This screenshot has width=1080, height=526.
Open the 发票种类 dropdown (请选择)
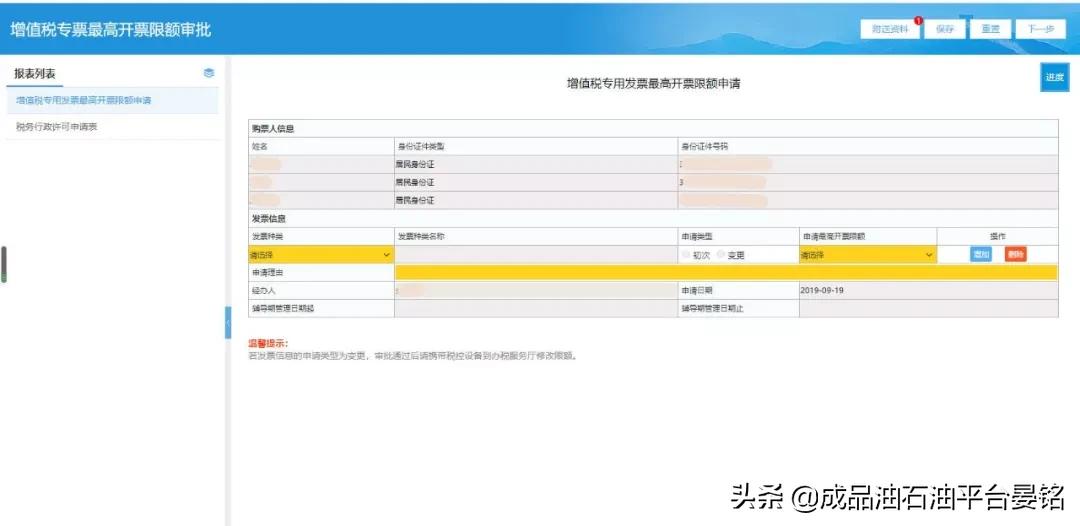tap(321, 255)
